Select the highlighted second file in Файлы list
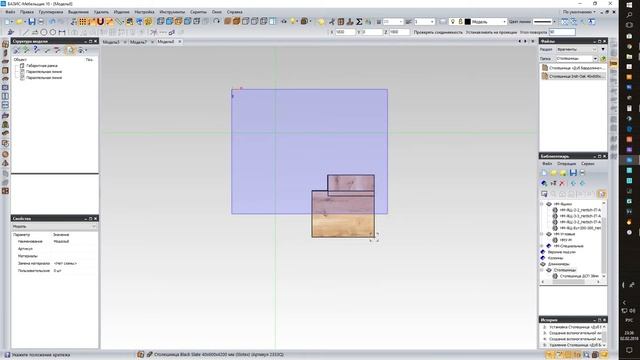Screen dimensions: 640x360 [573, 76]
